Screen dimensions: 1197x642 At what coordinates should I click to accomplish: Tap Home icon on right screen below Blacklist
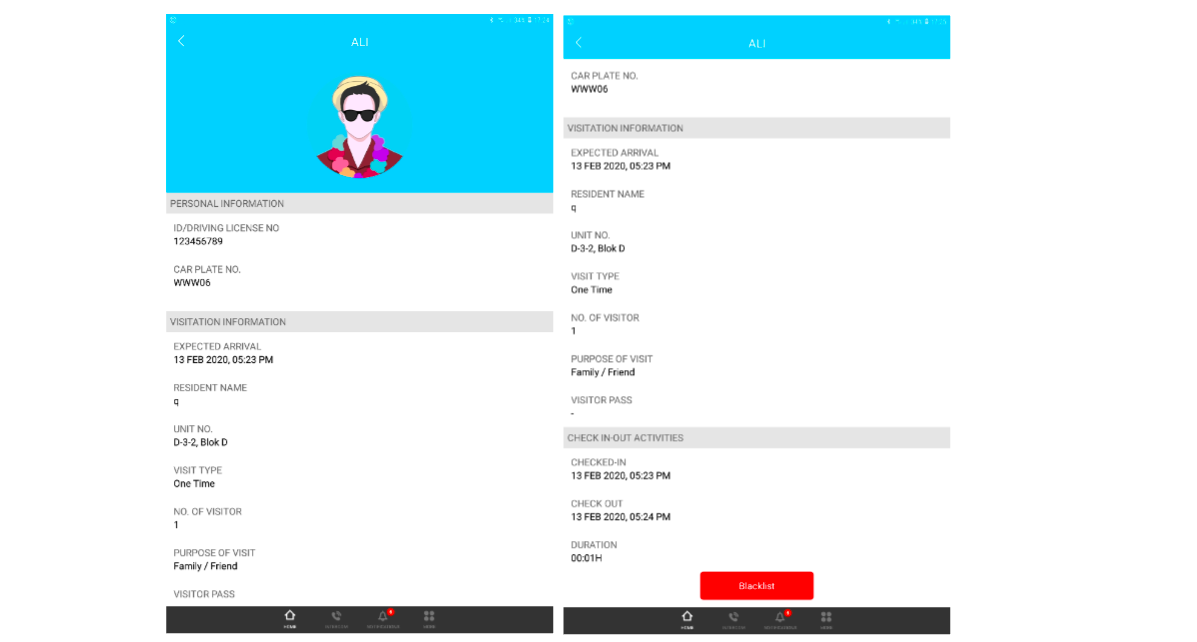[x=687, y=620]
